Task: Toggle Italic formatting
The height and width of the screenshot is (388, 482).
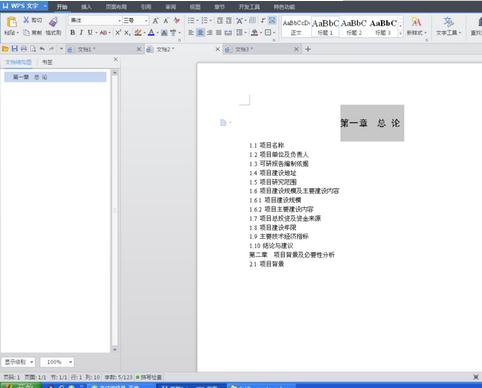Action: coord(81,33)
